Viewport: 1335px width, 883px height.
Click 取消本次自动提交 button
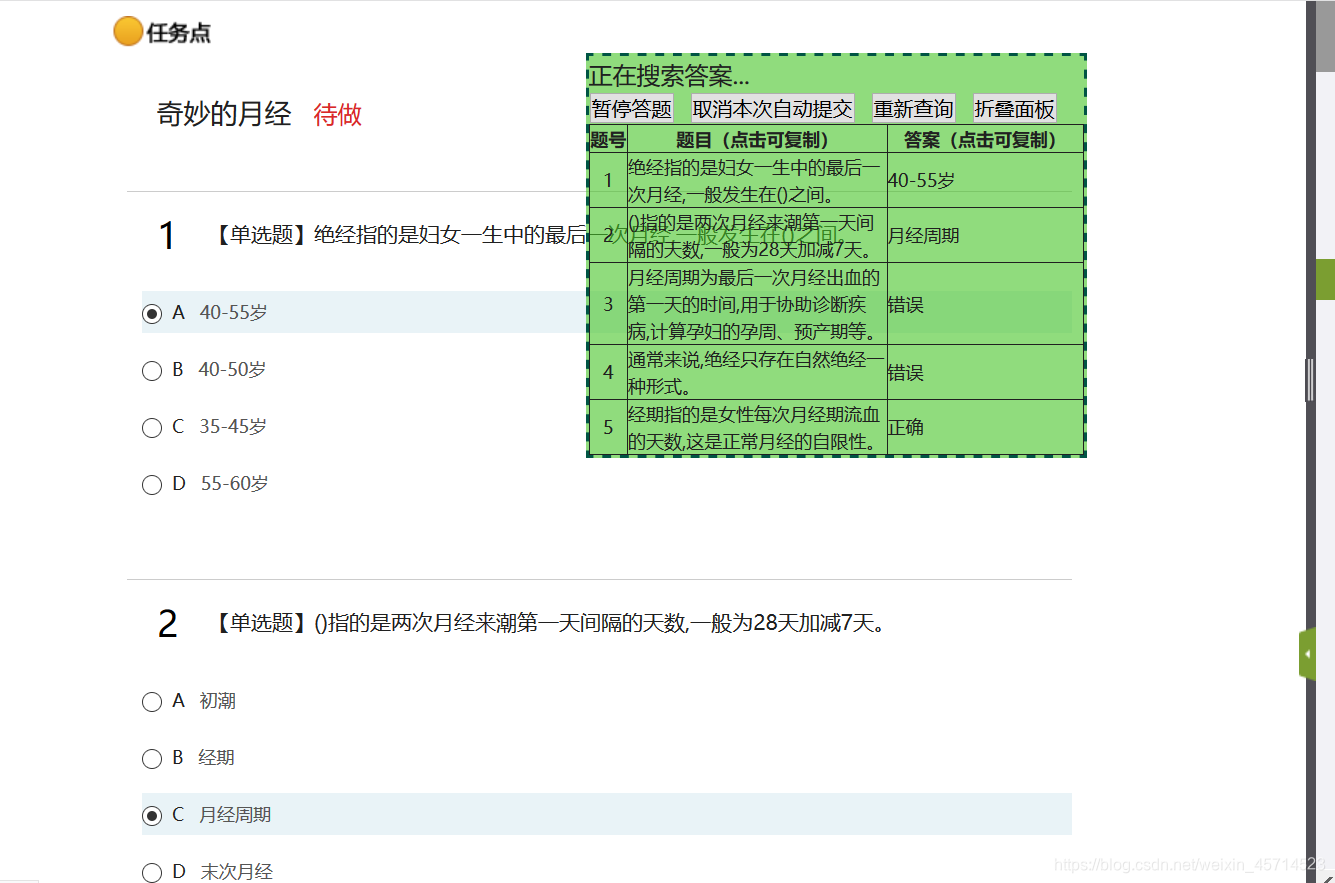tap(773, 108)
